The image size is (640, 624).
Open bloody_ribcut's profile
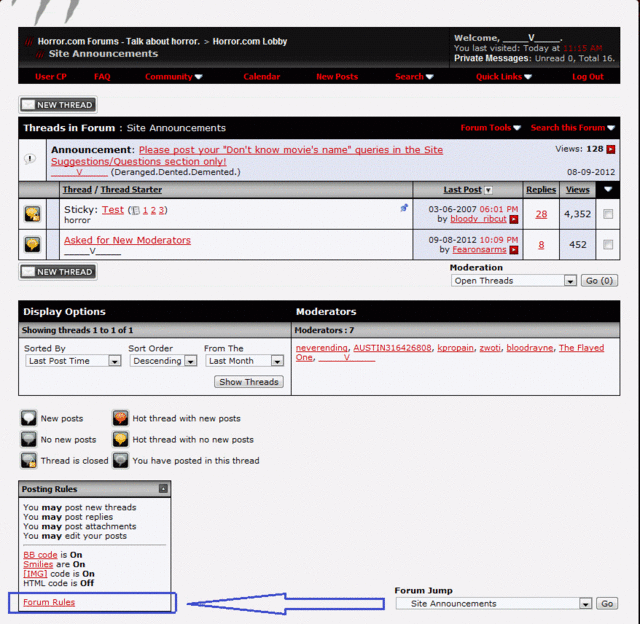point(478,219)
